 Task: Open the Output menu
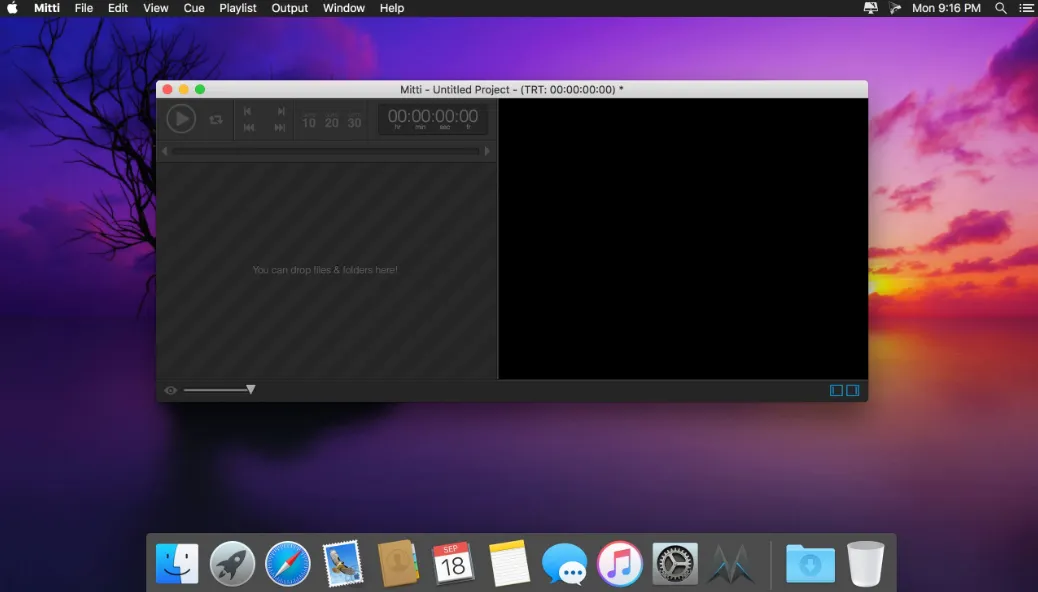(x=289, y=8)
